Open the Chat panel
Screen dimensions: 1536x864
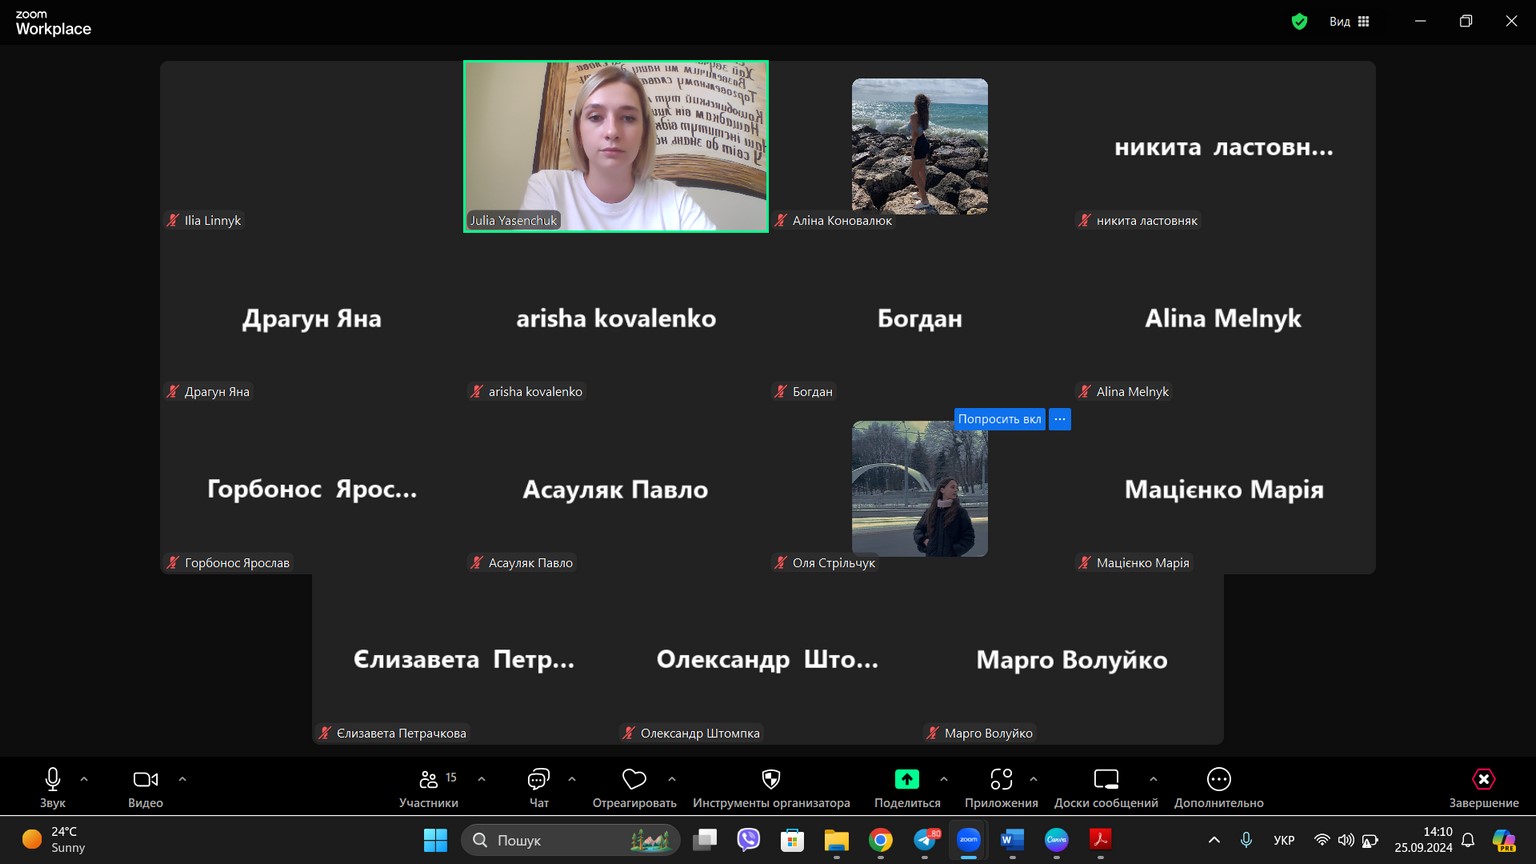tap(538, 780)
